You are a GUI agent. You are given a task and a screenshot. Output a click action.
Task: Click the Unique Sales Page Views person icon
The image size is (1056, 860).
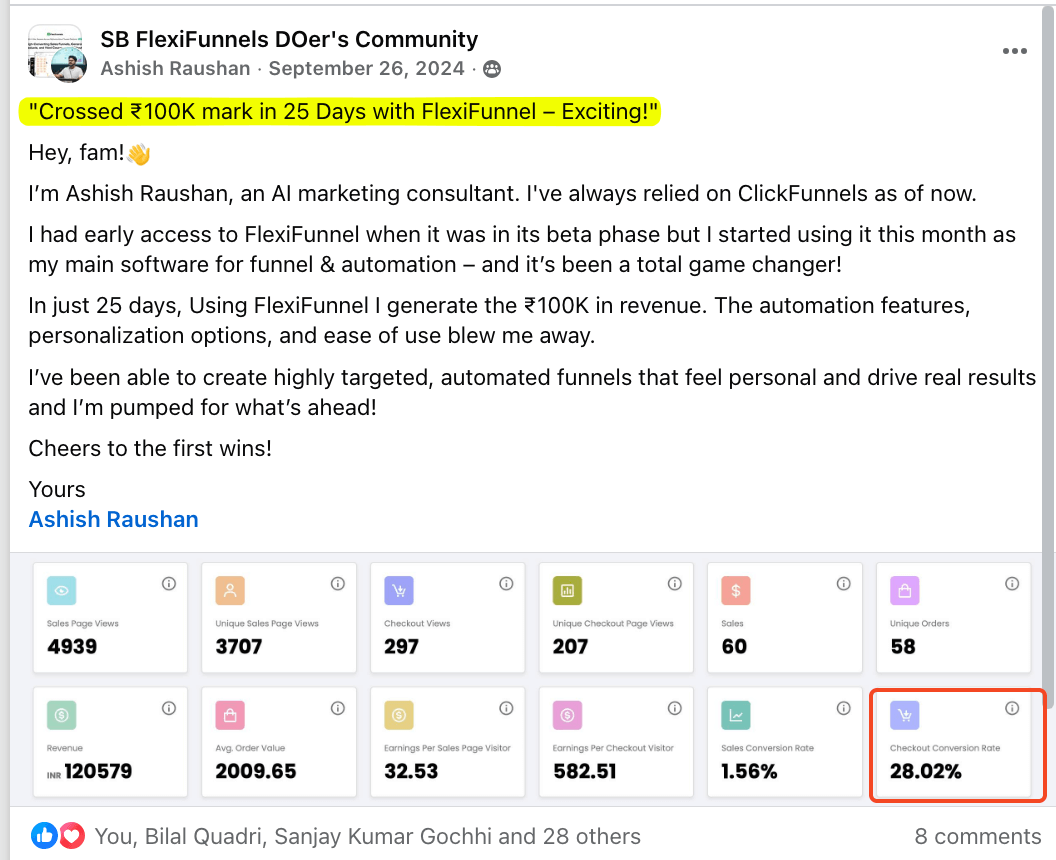click(x=230, y=591)
